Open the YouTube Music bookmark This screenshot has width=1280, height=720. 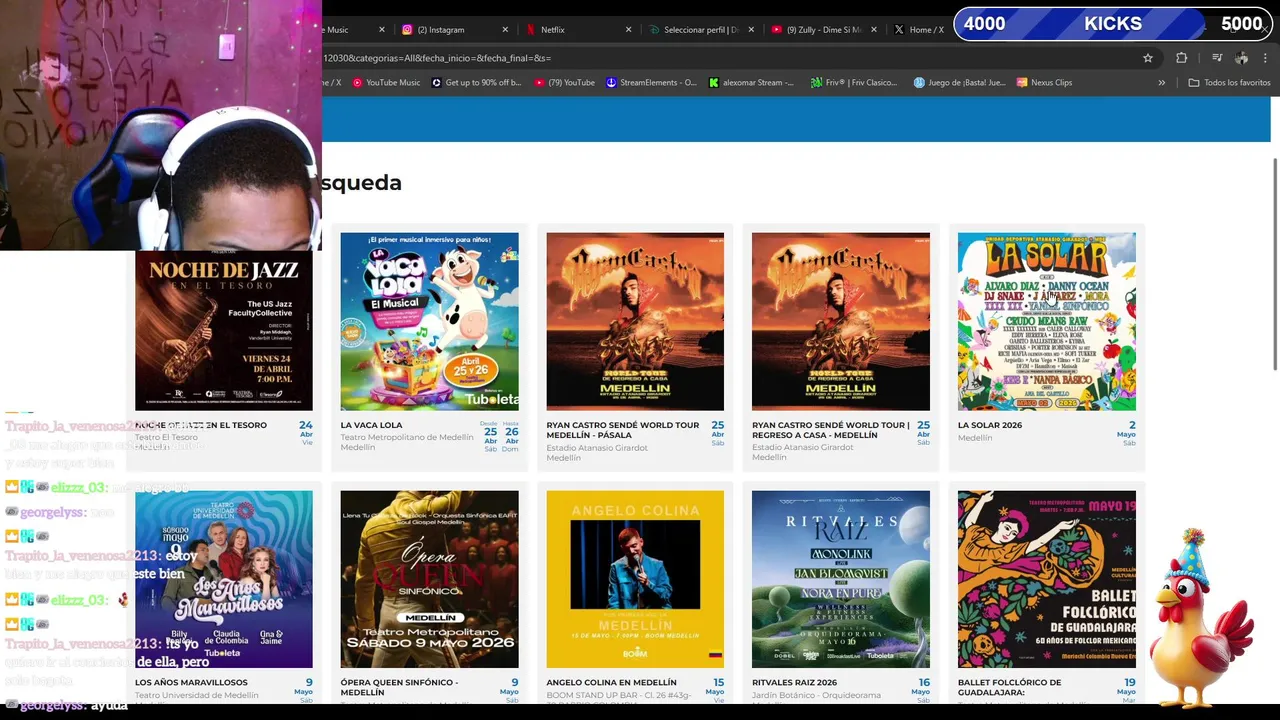coord(386,83)
